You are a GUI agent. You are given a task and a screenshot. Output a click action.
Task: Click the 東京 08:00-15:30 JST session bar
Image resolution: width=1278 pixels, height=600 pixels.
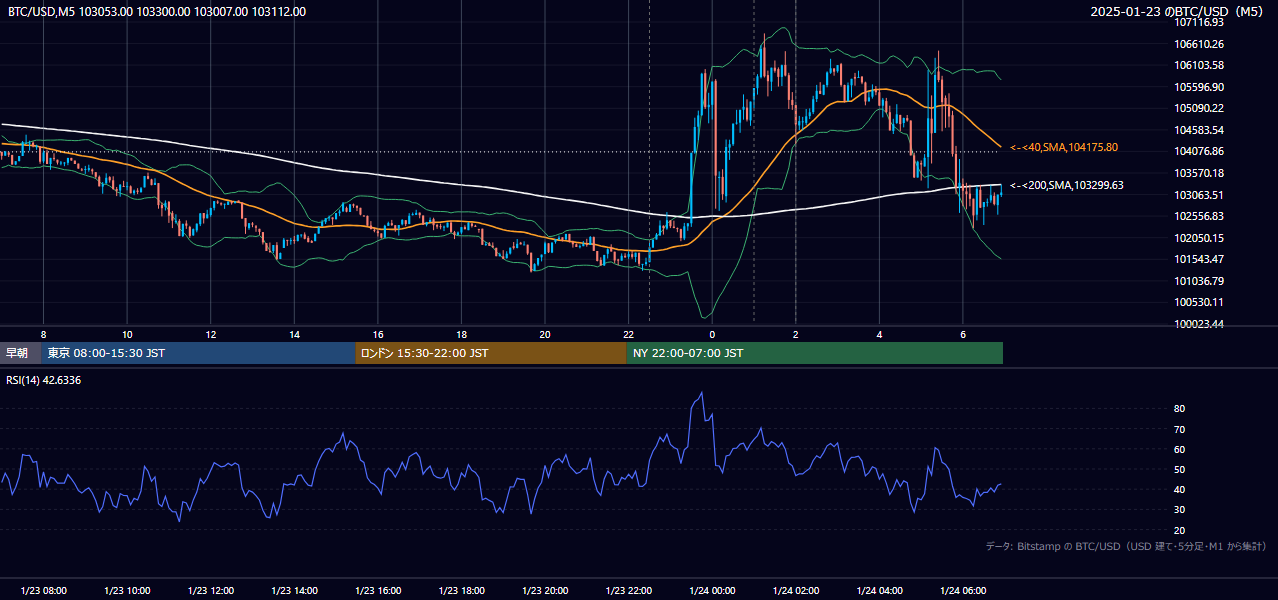(198, 353)
